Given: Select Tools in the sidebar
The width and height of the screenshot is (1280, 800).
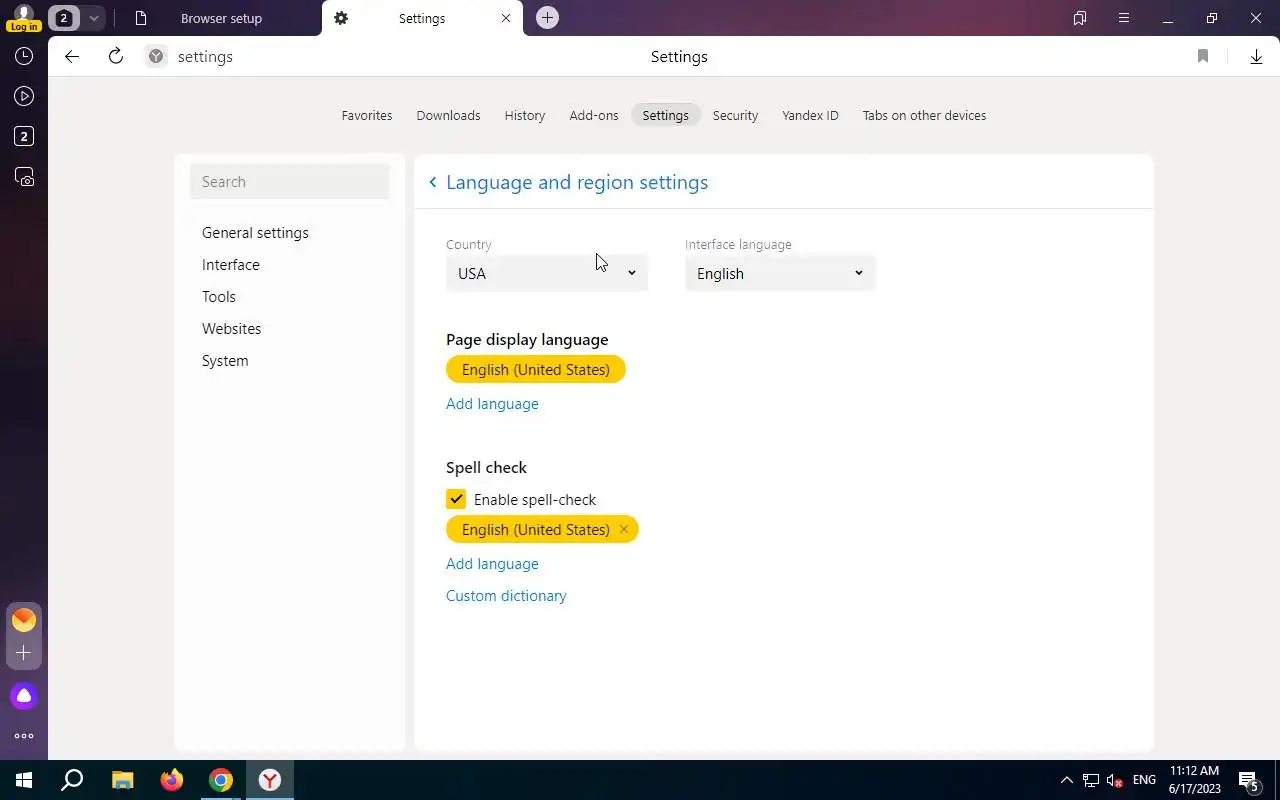Looking at the screenshot, I should coord(219,297).
